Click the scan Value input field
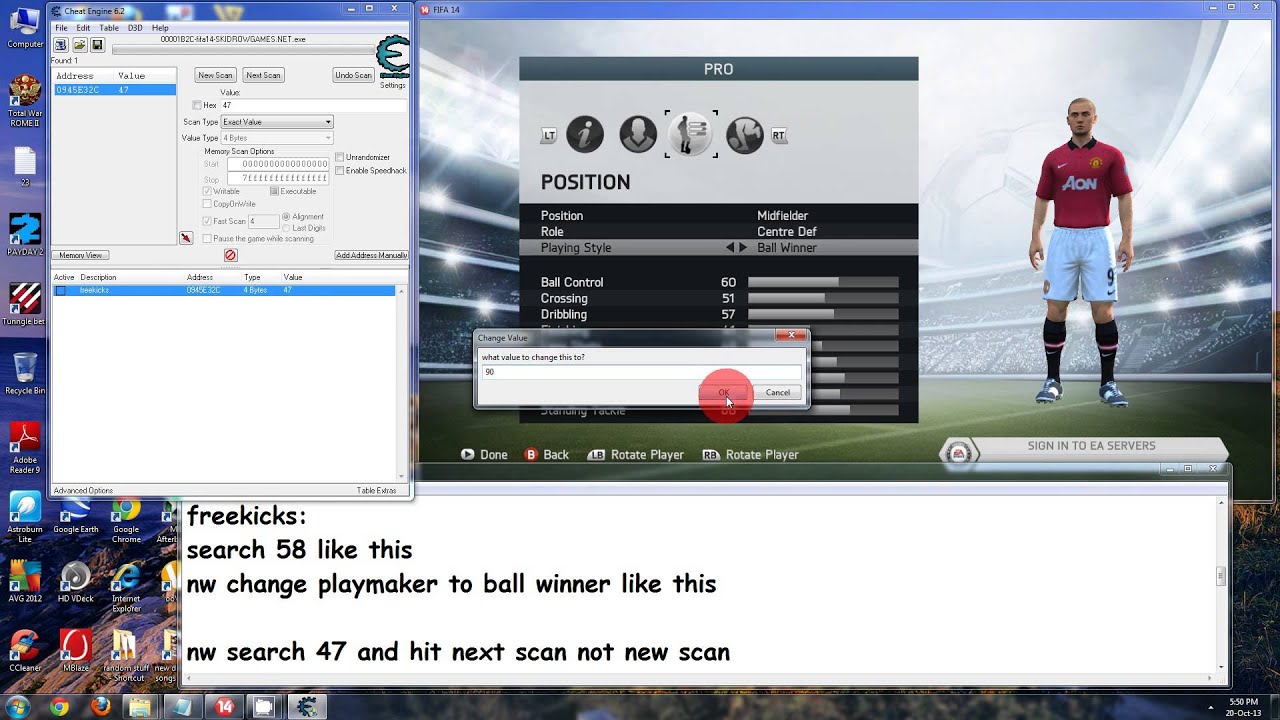The height and width of the screenshot is (720, 1280). 313,105
